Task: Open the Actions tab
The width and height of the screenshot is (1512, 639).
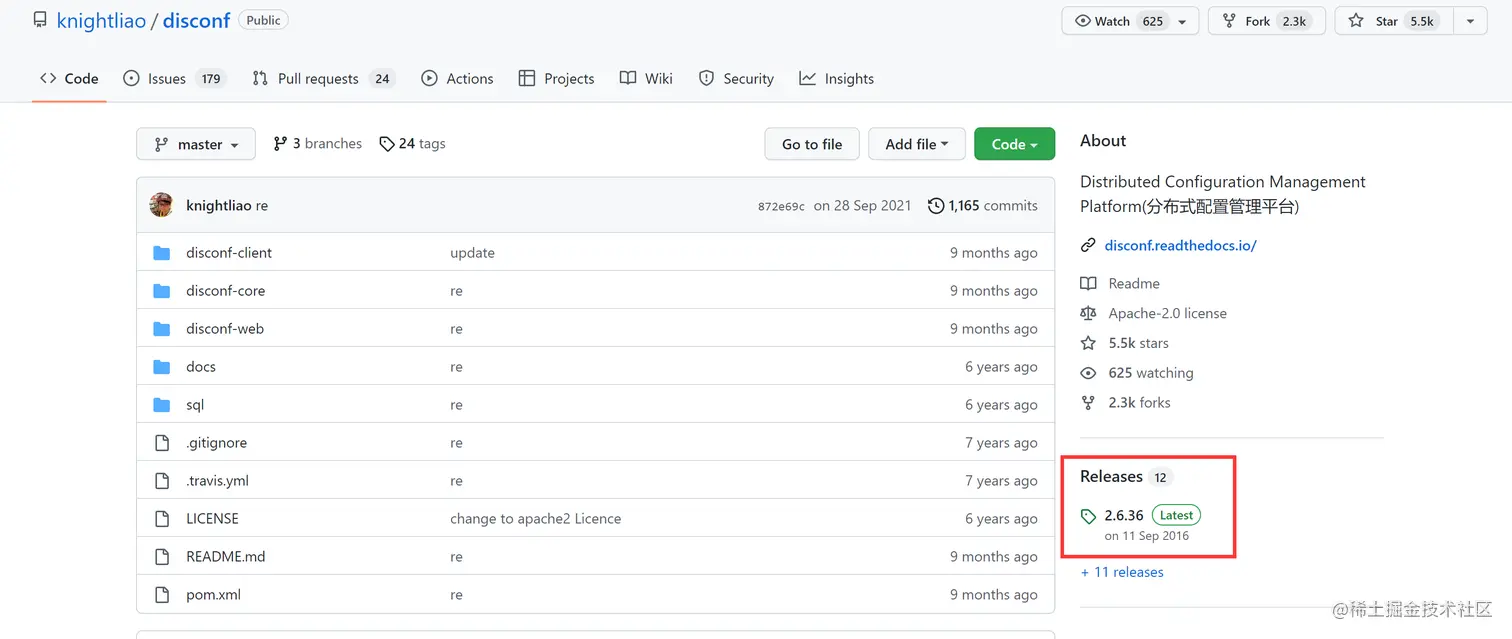Action: click(x=457, y=78)
